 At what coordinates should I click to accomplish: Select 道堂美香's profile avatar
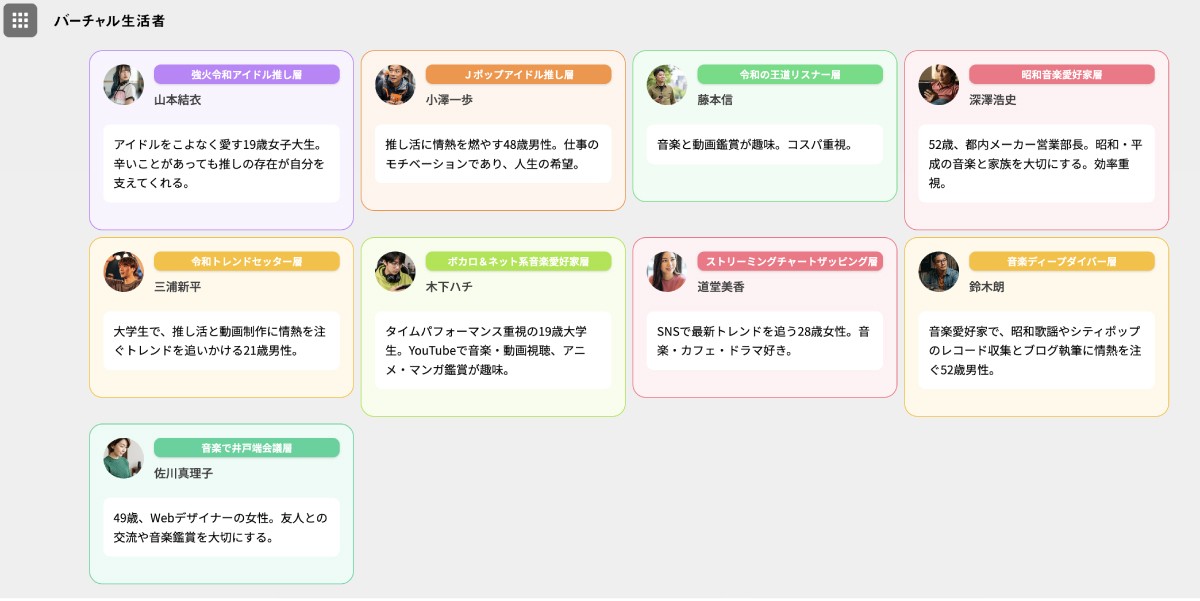point(667,272)
